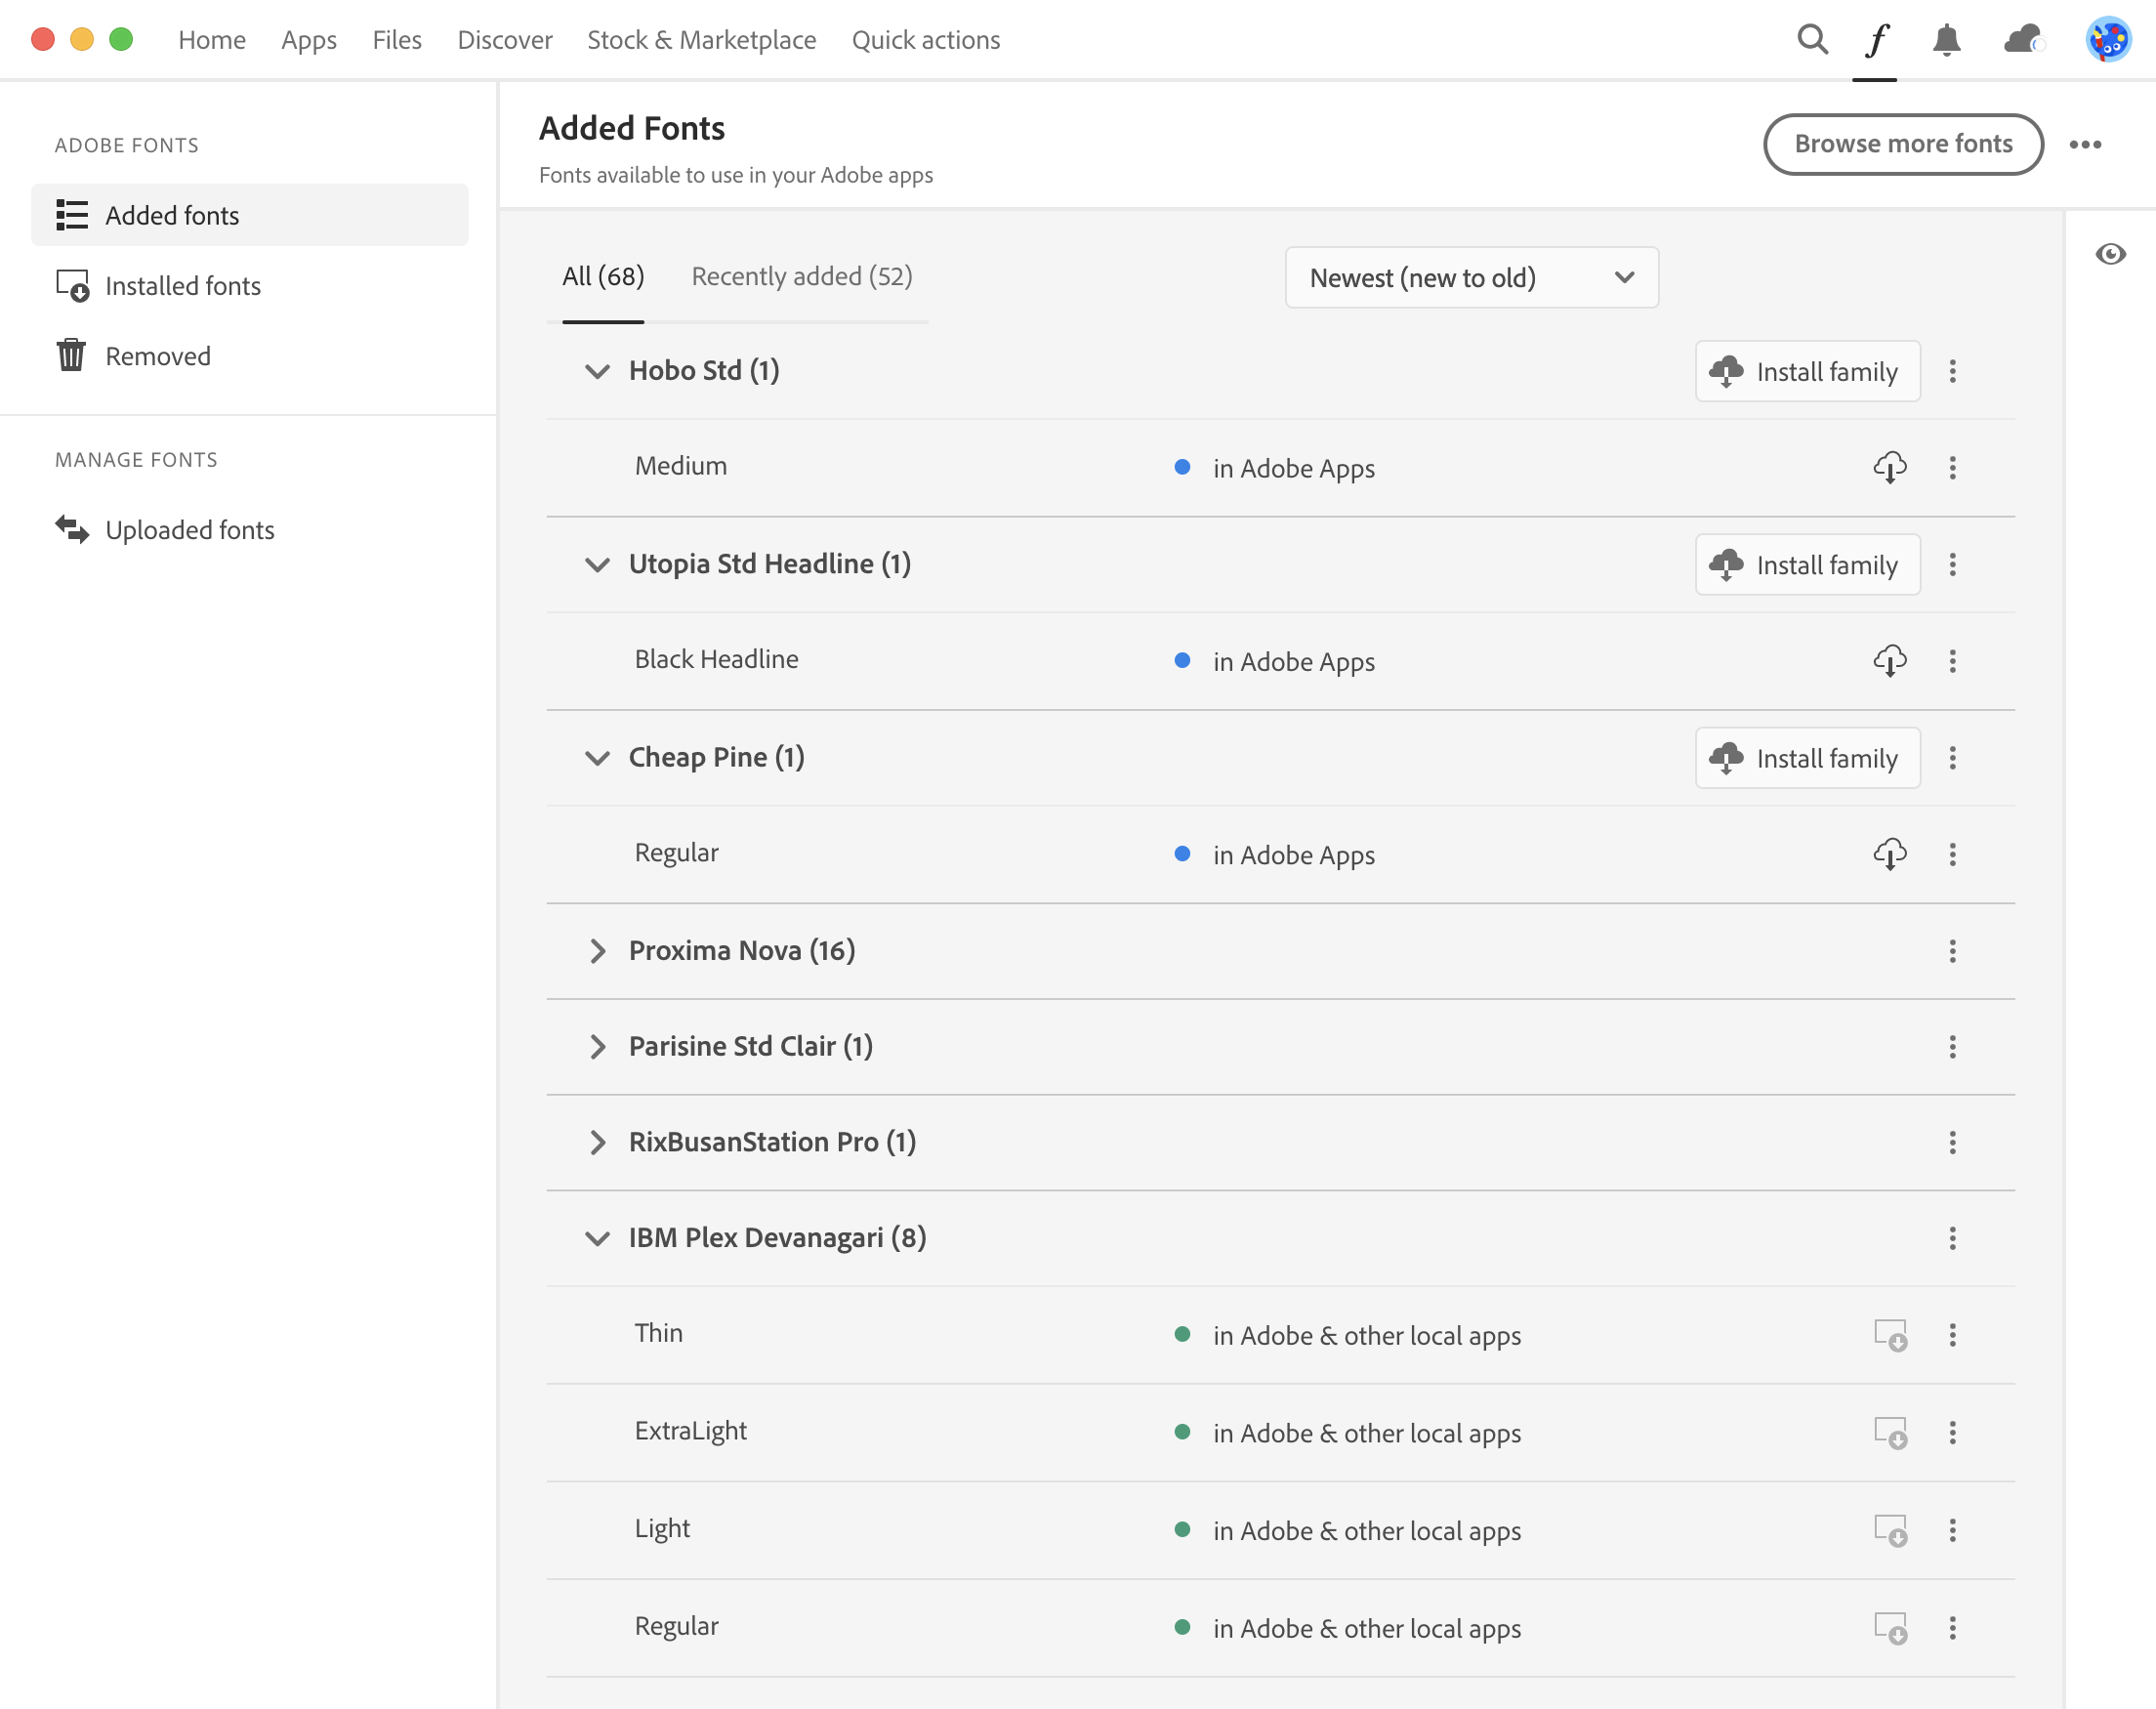The image size is (2156, 1709).
Task: Toggle visibility eye icon on right panel
Action: [2110, 254]
